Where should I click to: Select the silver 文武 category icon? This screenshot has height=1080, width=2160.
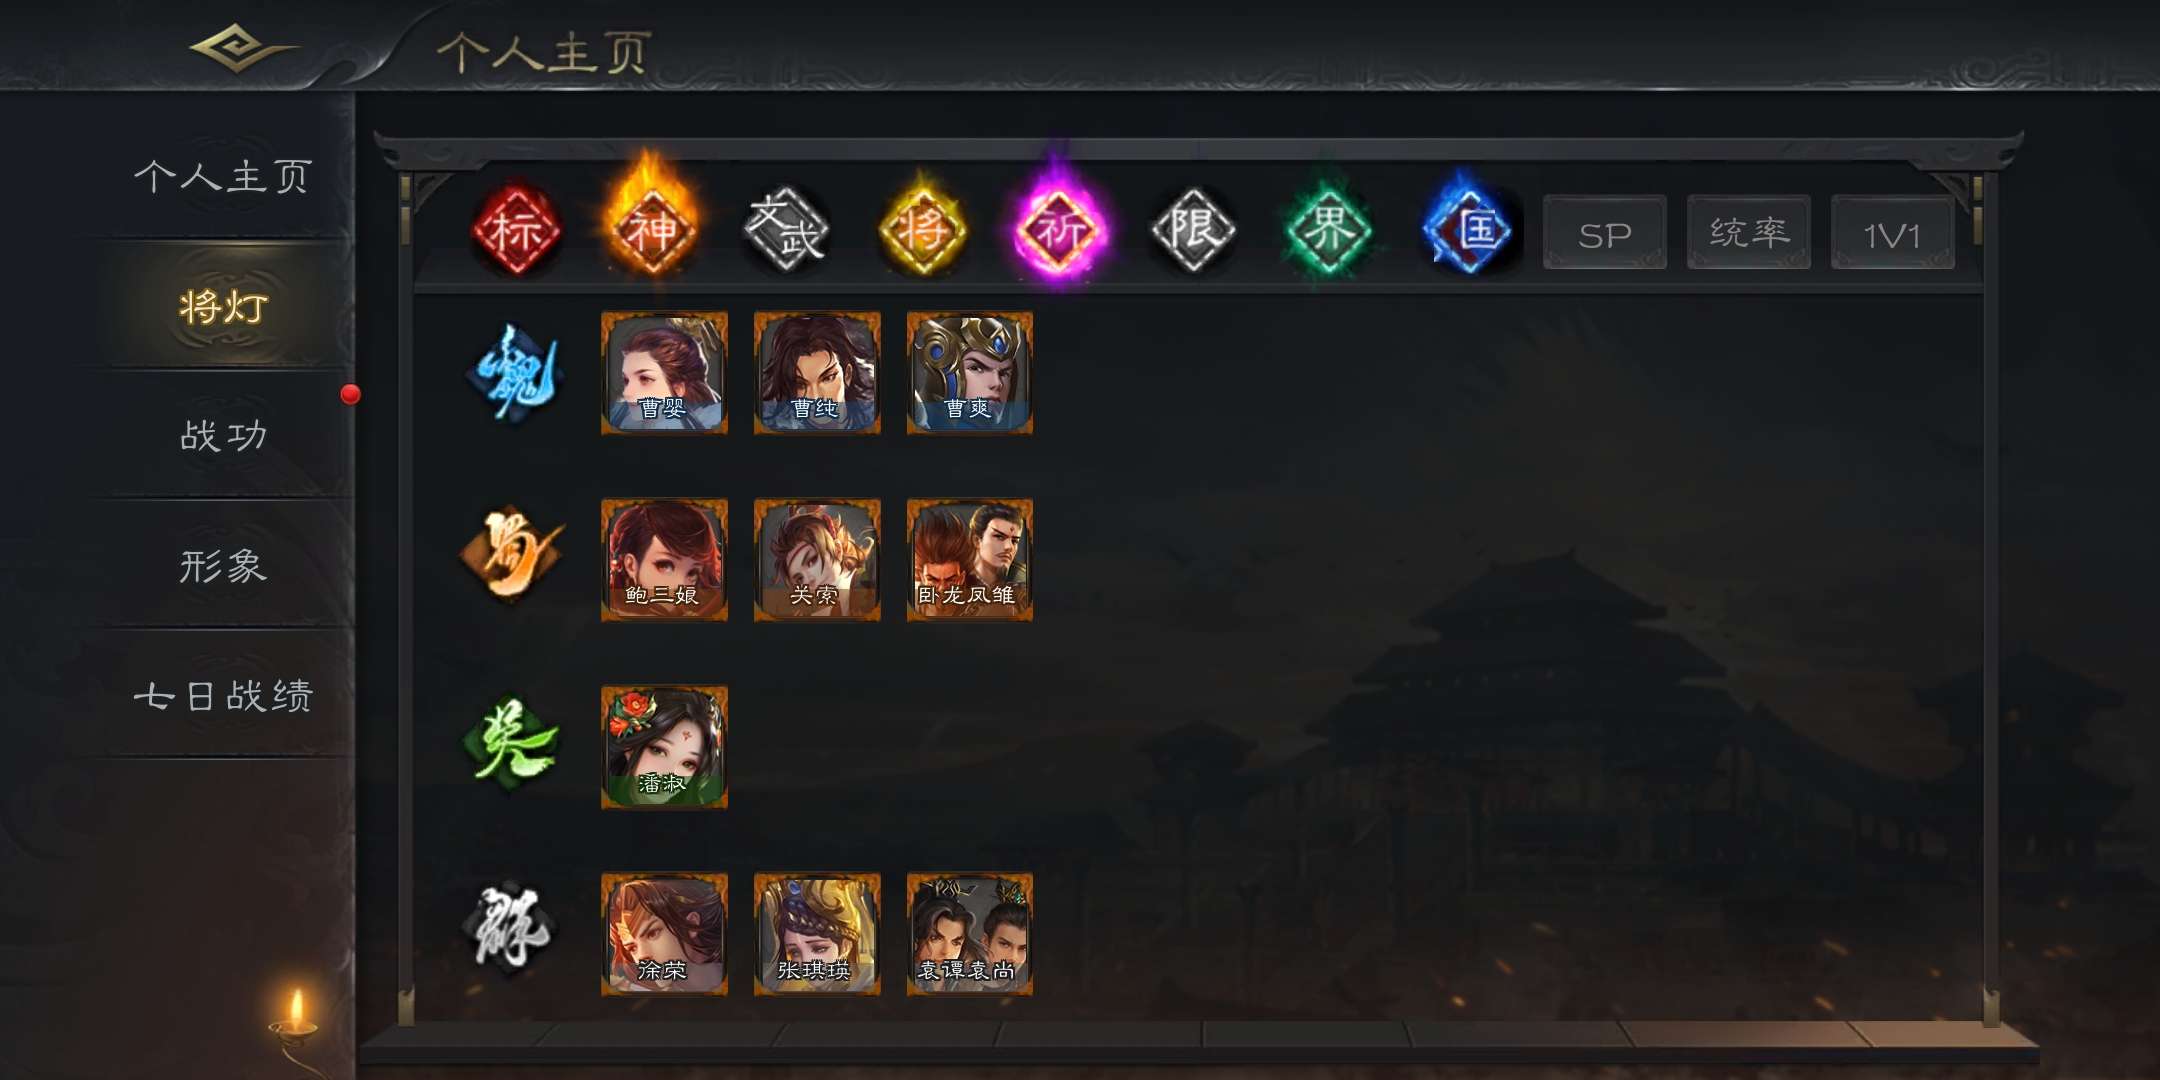click(x=787, y=230)
